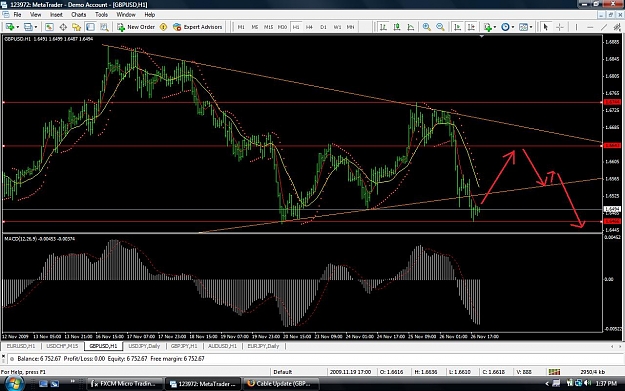
Task: Select the Equidistant Channel tool
Action: coord(617,27)
